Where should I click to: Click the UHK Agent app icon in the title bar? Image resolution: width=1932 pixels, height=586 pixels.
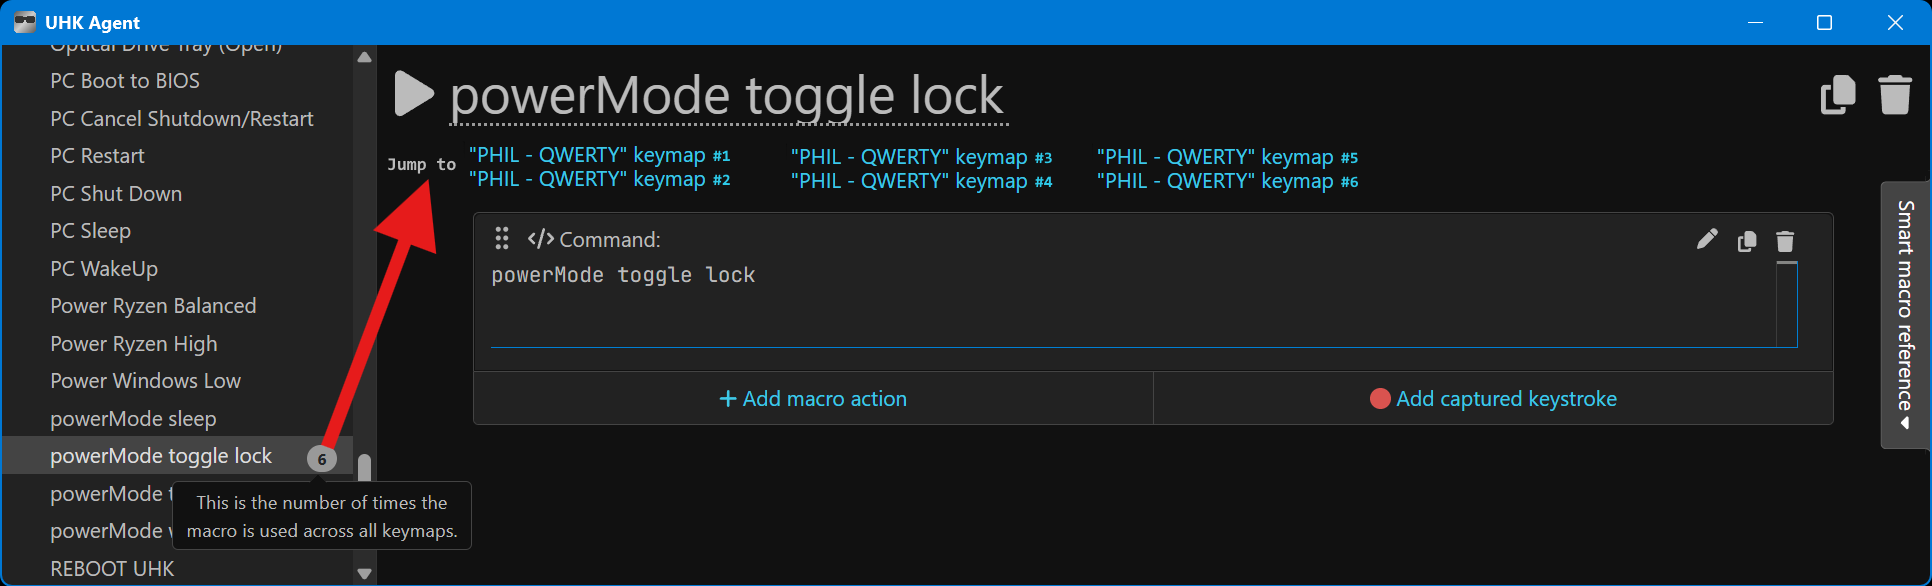(25, 22)
